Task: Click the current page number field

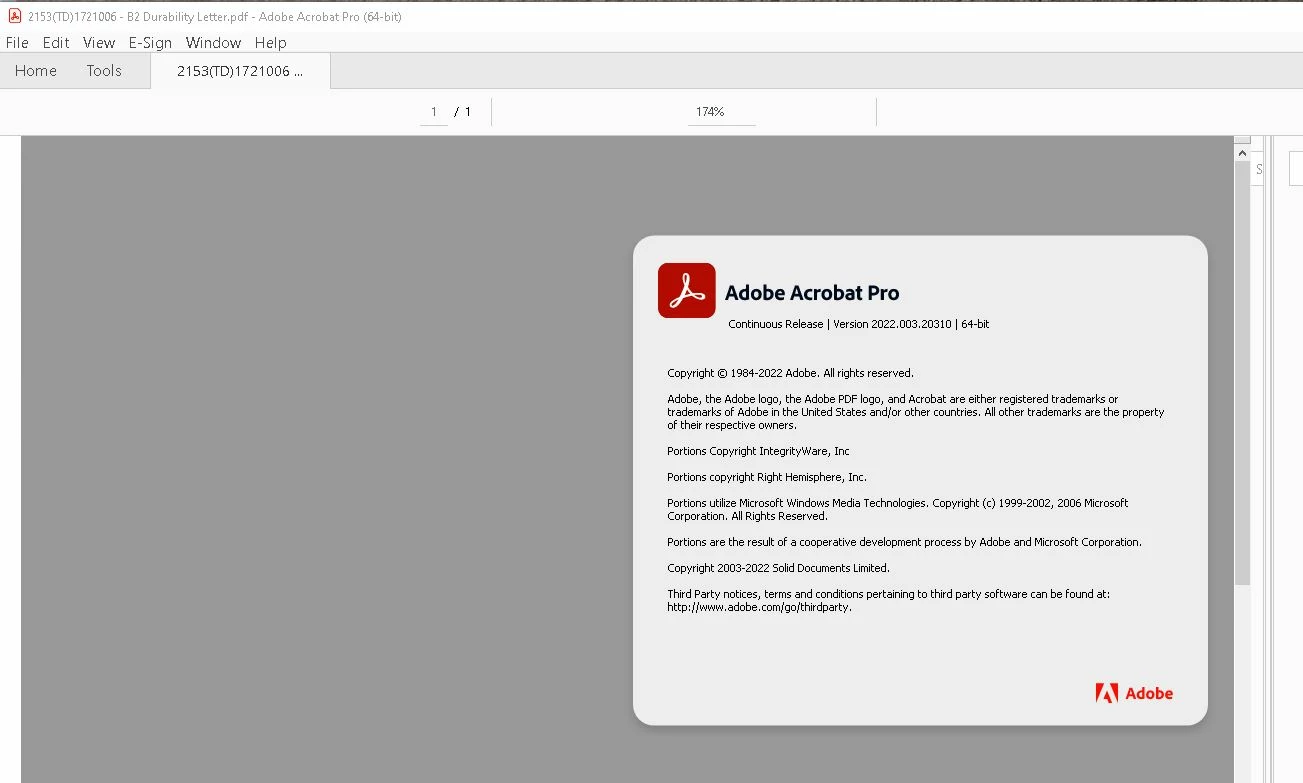Action: tap(434, 112)
